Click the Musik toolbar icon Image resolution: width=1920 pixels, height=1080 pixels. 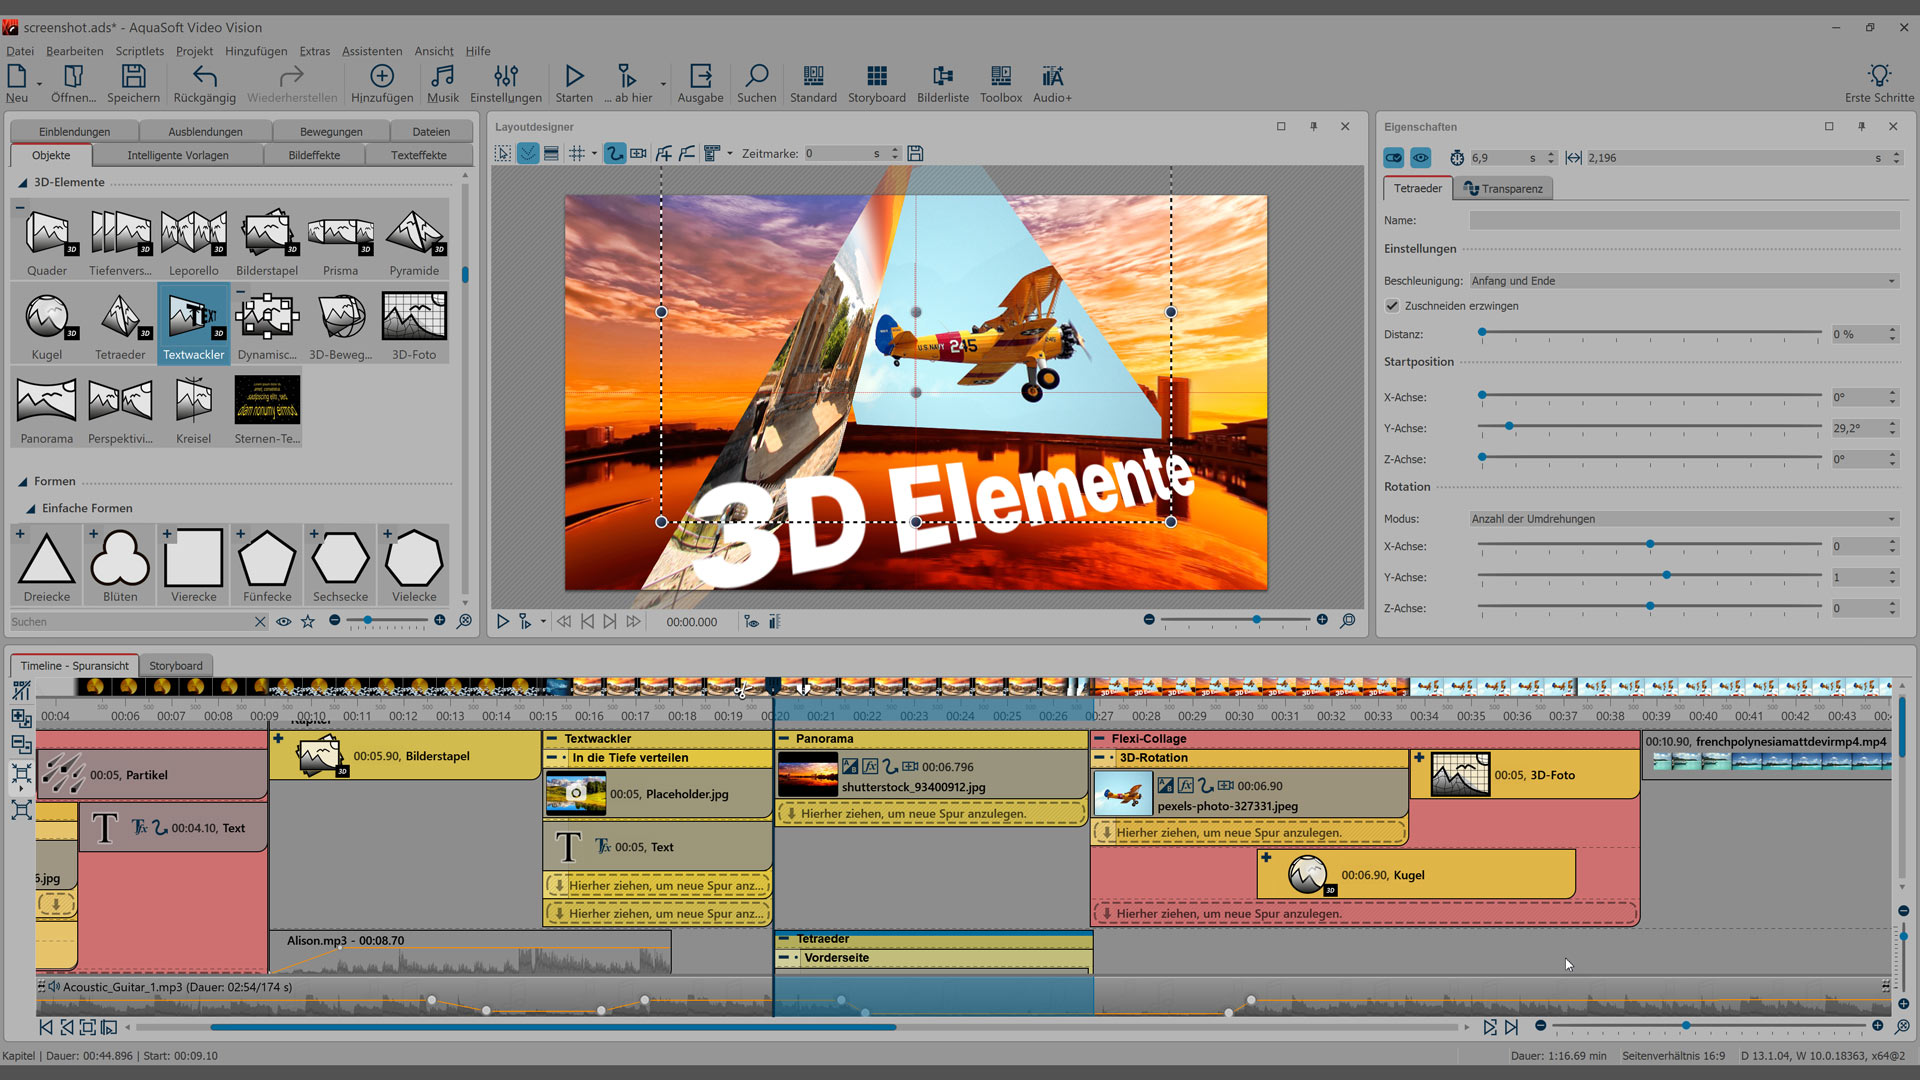coord(442,84)
